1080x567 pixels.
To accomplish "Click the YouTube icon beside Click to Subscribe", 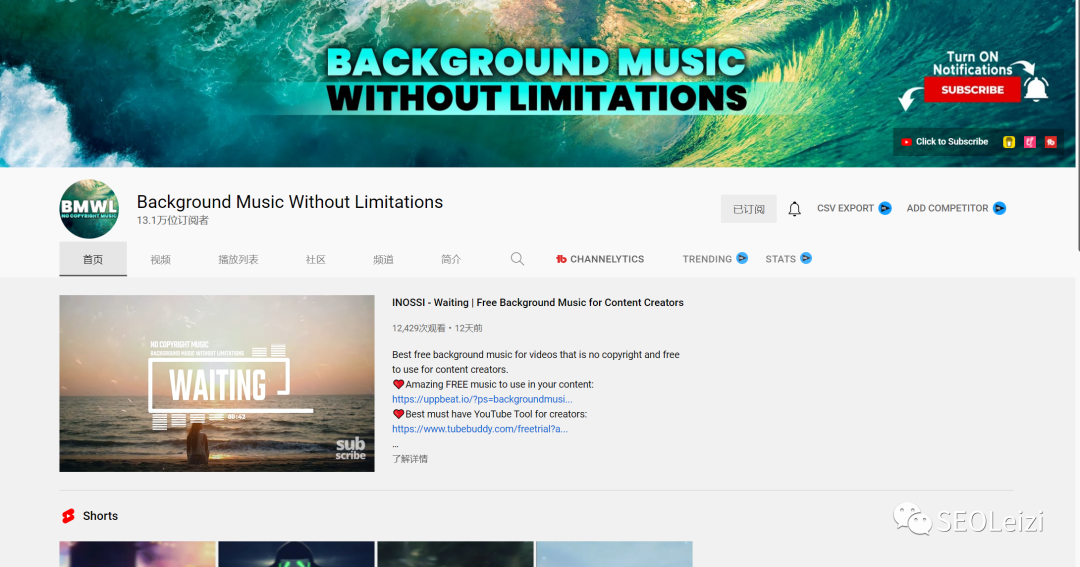I will [x=906, y=142].
